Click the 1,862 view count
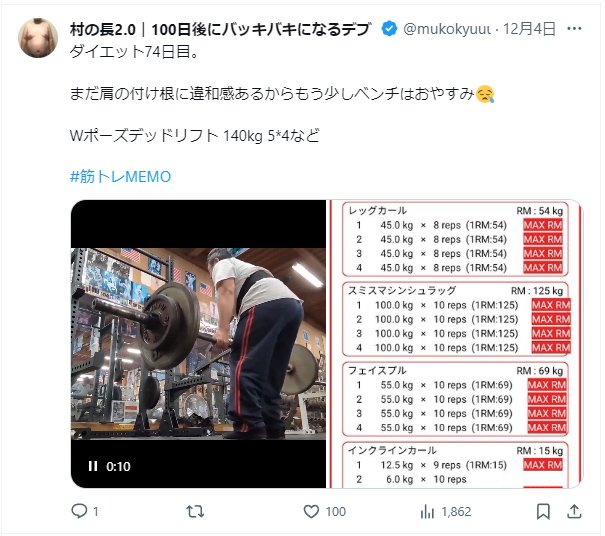 point(456,512)
